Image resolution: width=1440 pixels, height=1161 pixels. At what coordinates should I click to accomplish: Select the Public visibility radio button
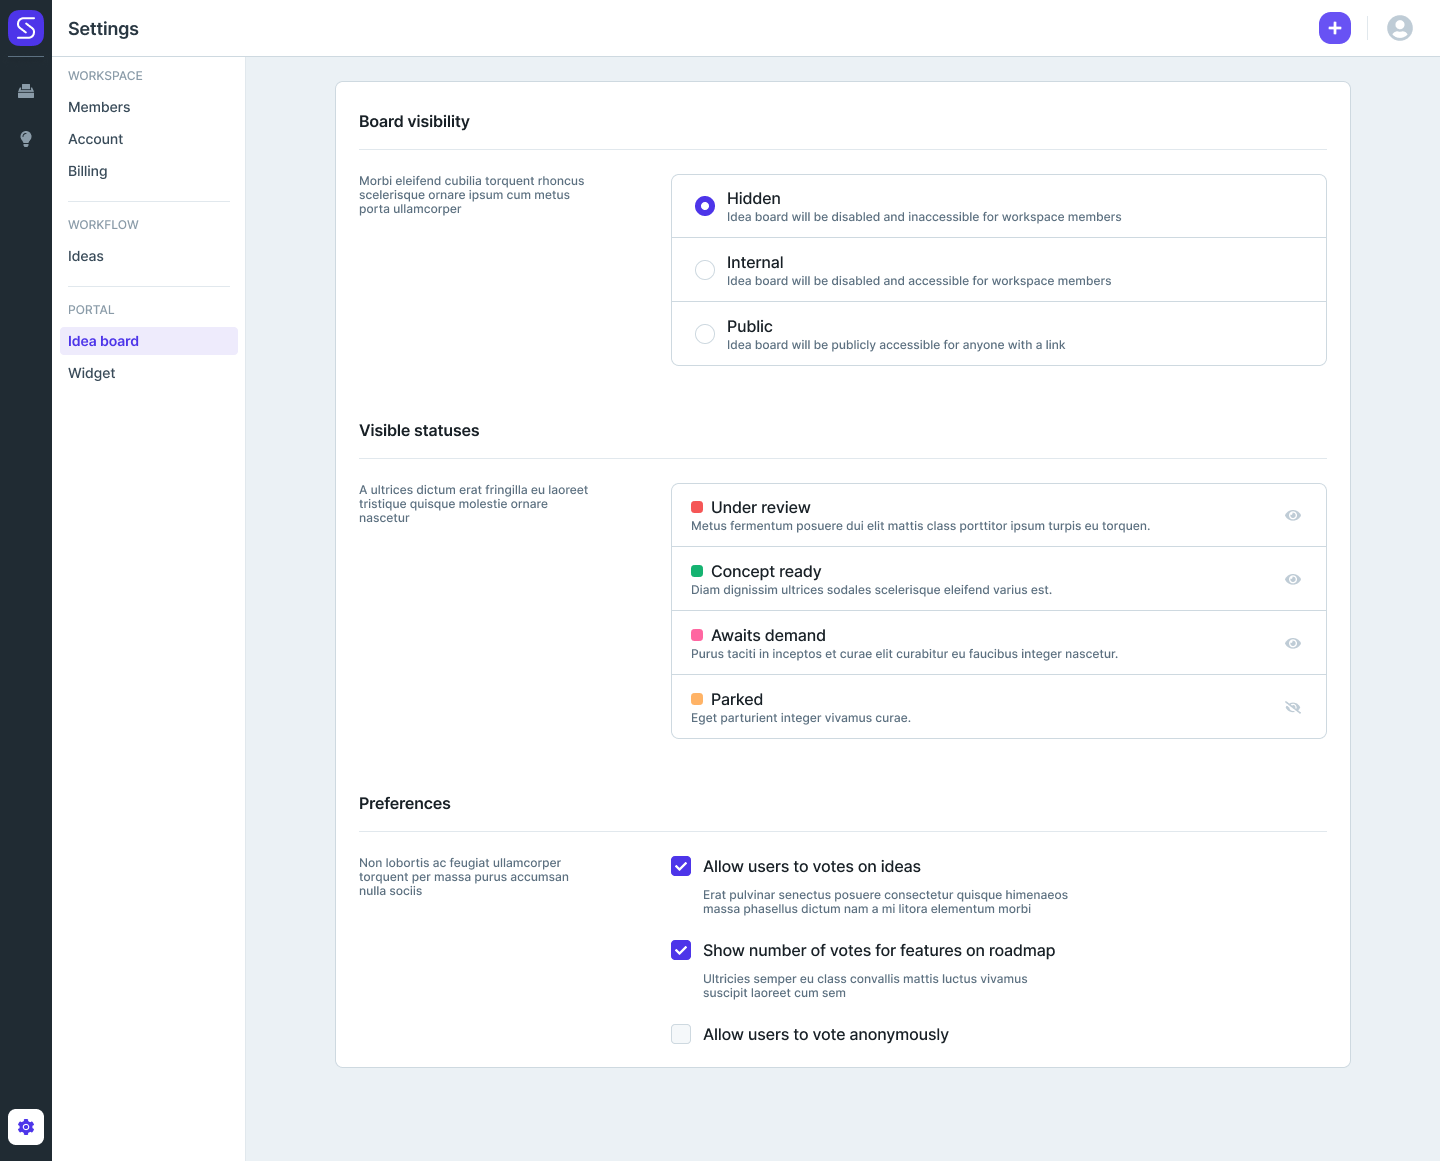[705, 334]
